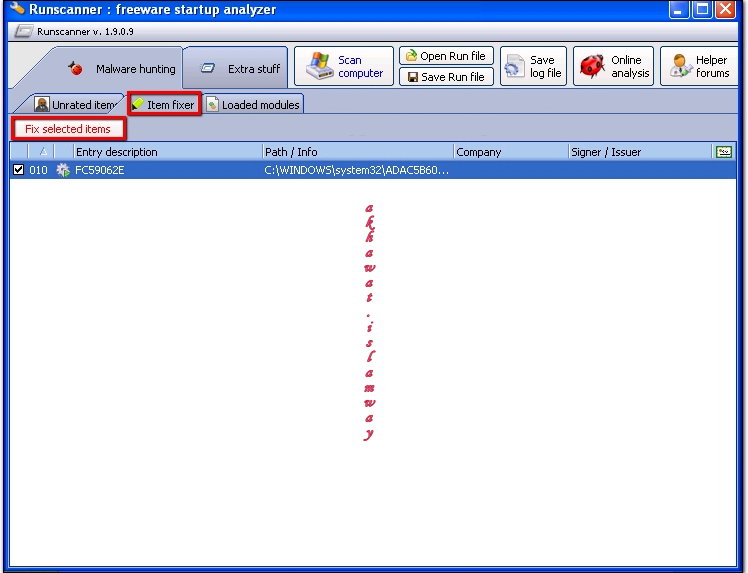
Task: Click the document icon on Save log file
Action: 514,66
